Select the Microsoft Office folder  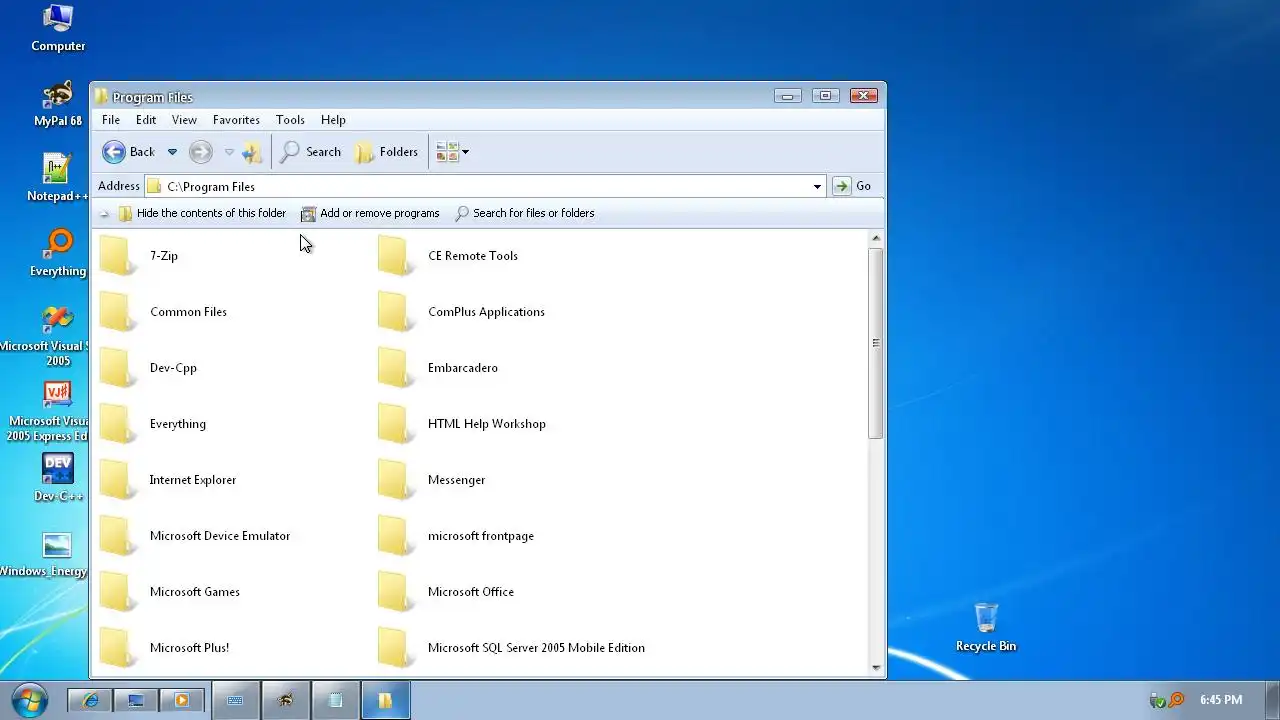point(446,592)
